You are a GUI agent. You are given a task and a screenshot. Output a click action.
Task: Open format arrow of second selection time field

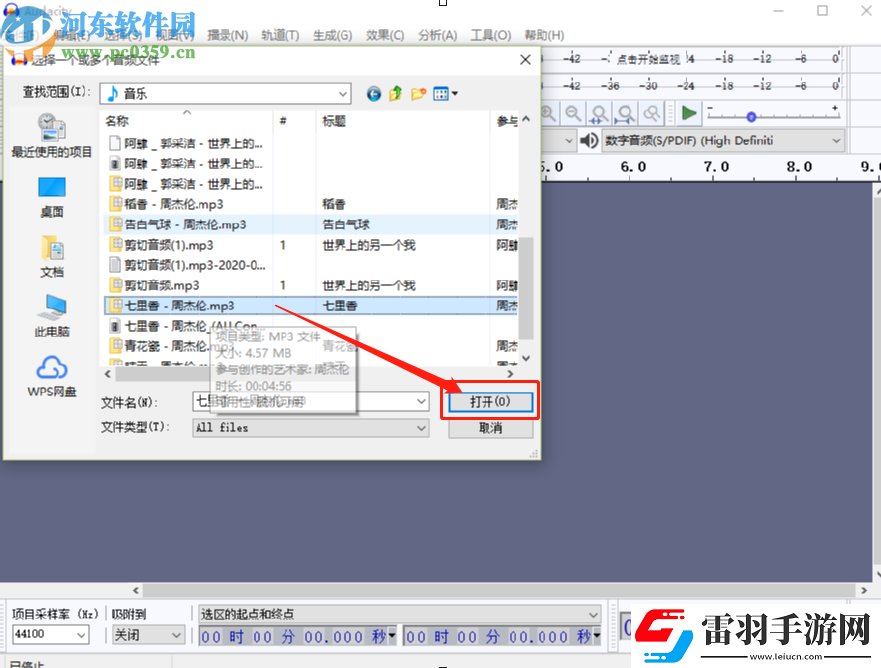coord(596,637)
